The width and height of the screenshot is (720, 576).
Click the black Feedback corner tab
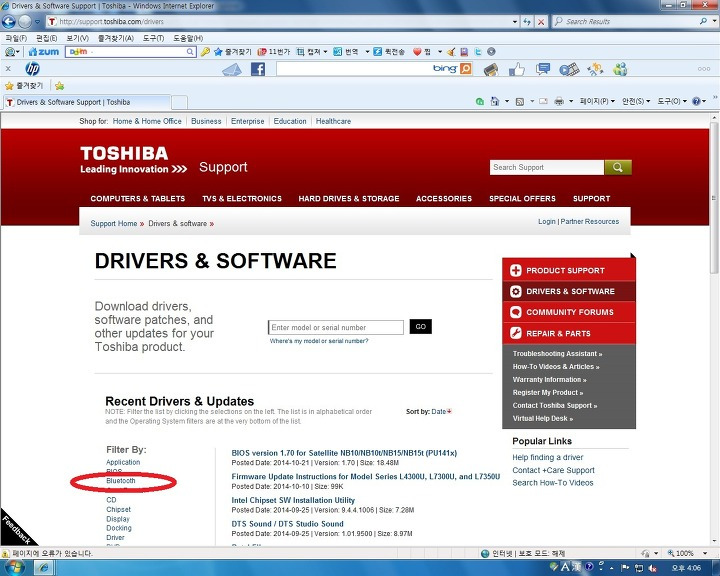(x=16, y=529)
